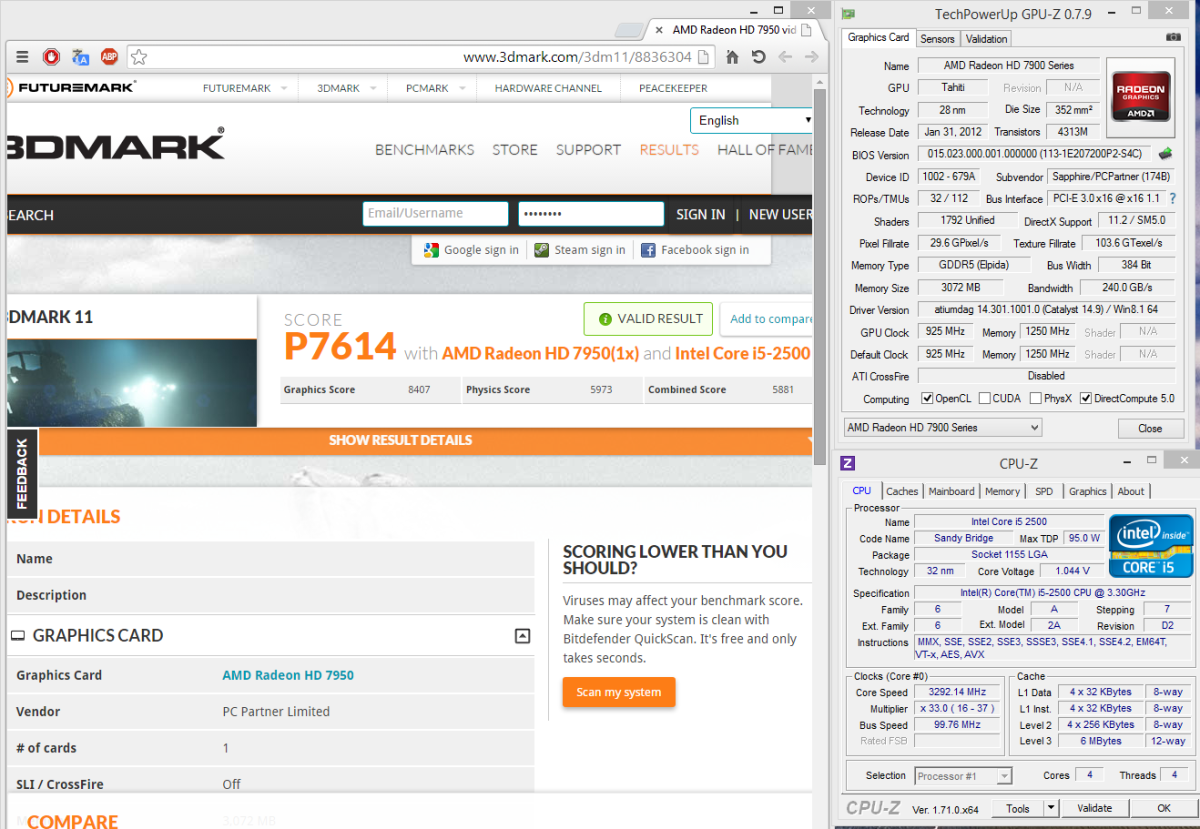
Task: Click the Intel Core i5 logo in CPU-Z
Action: coord(1151,546)
